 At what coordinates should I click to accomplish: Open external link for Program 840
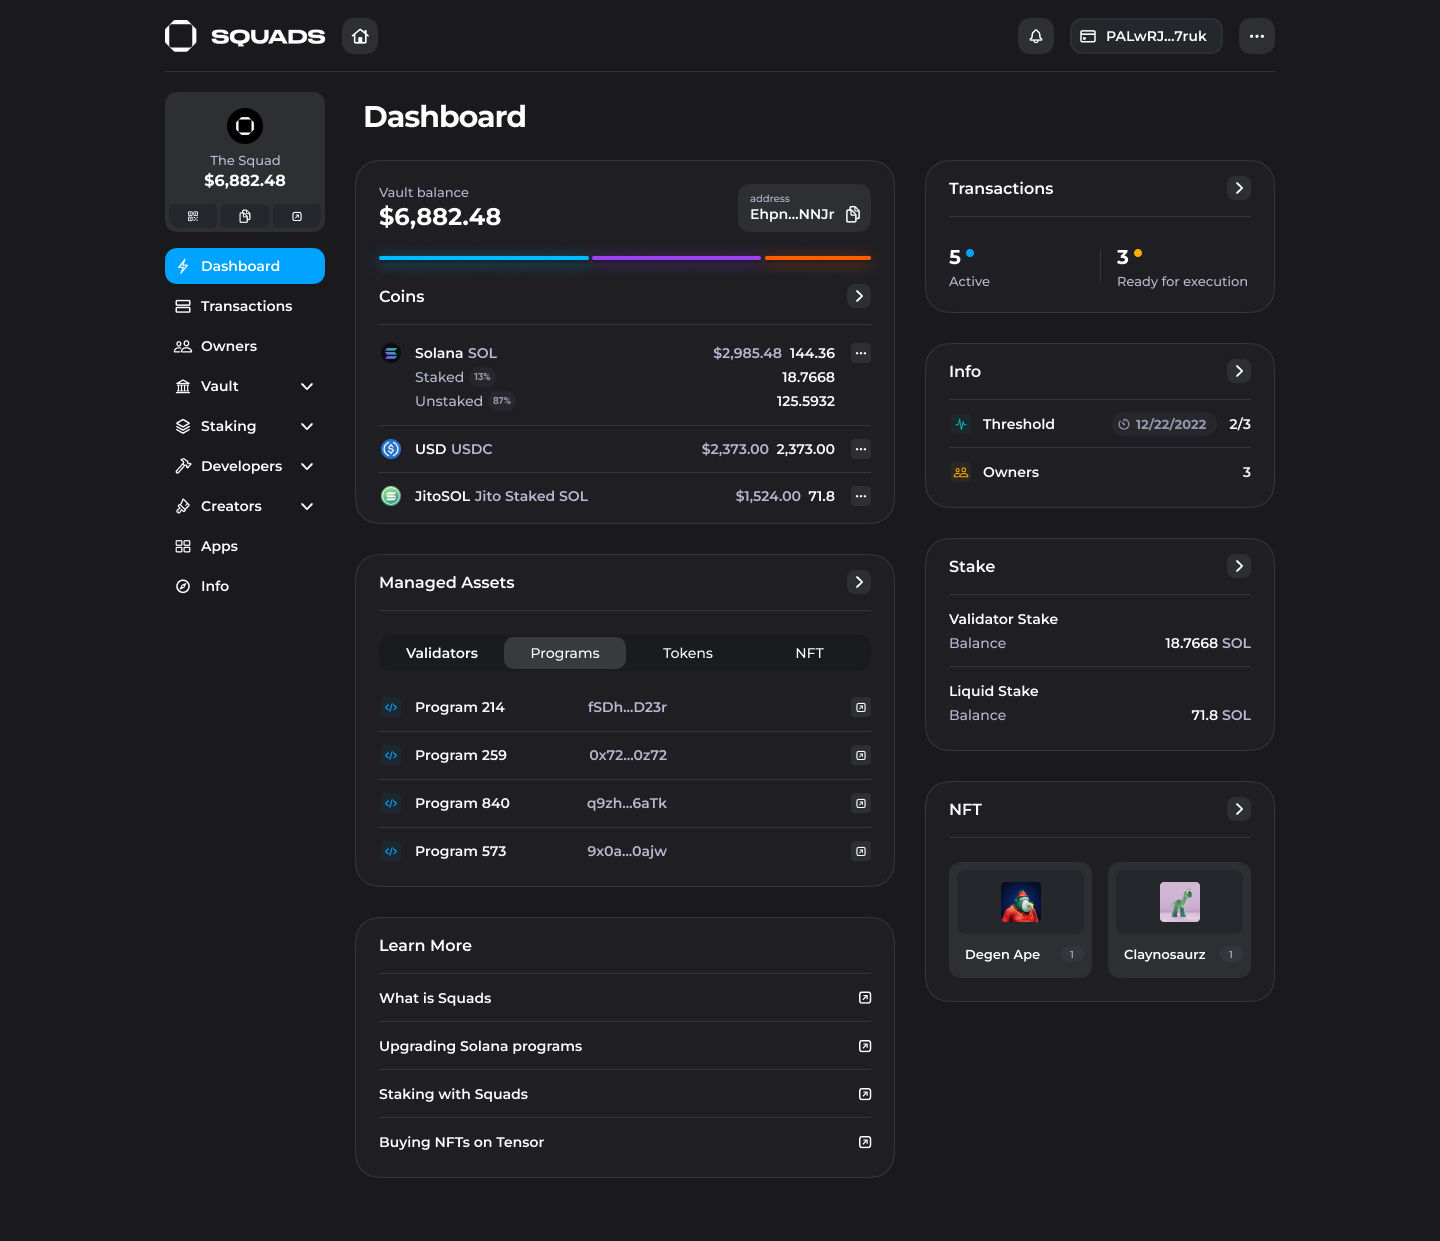click(x=860, y=803)
